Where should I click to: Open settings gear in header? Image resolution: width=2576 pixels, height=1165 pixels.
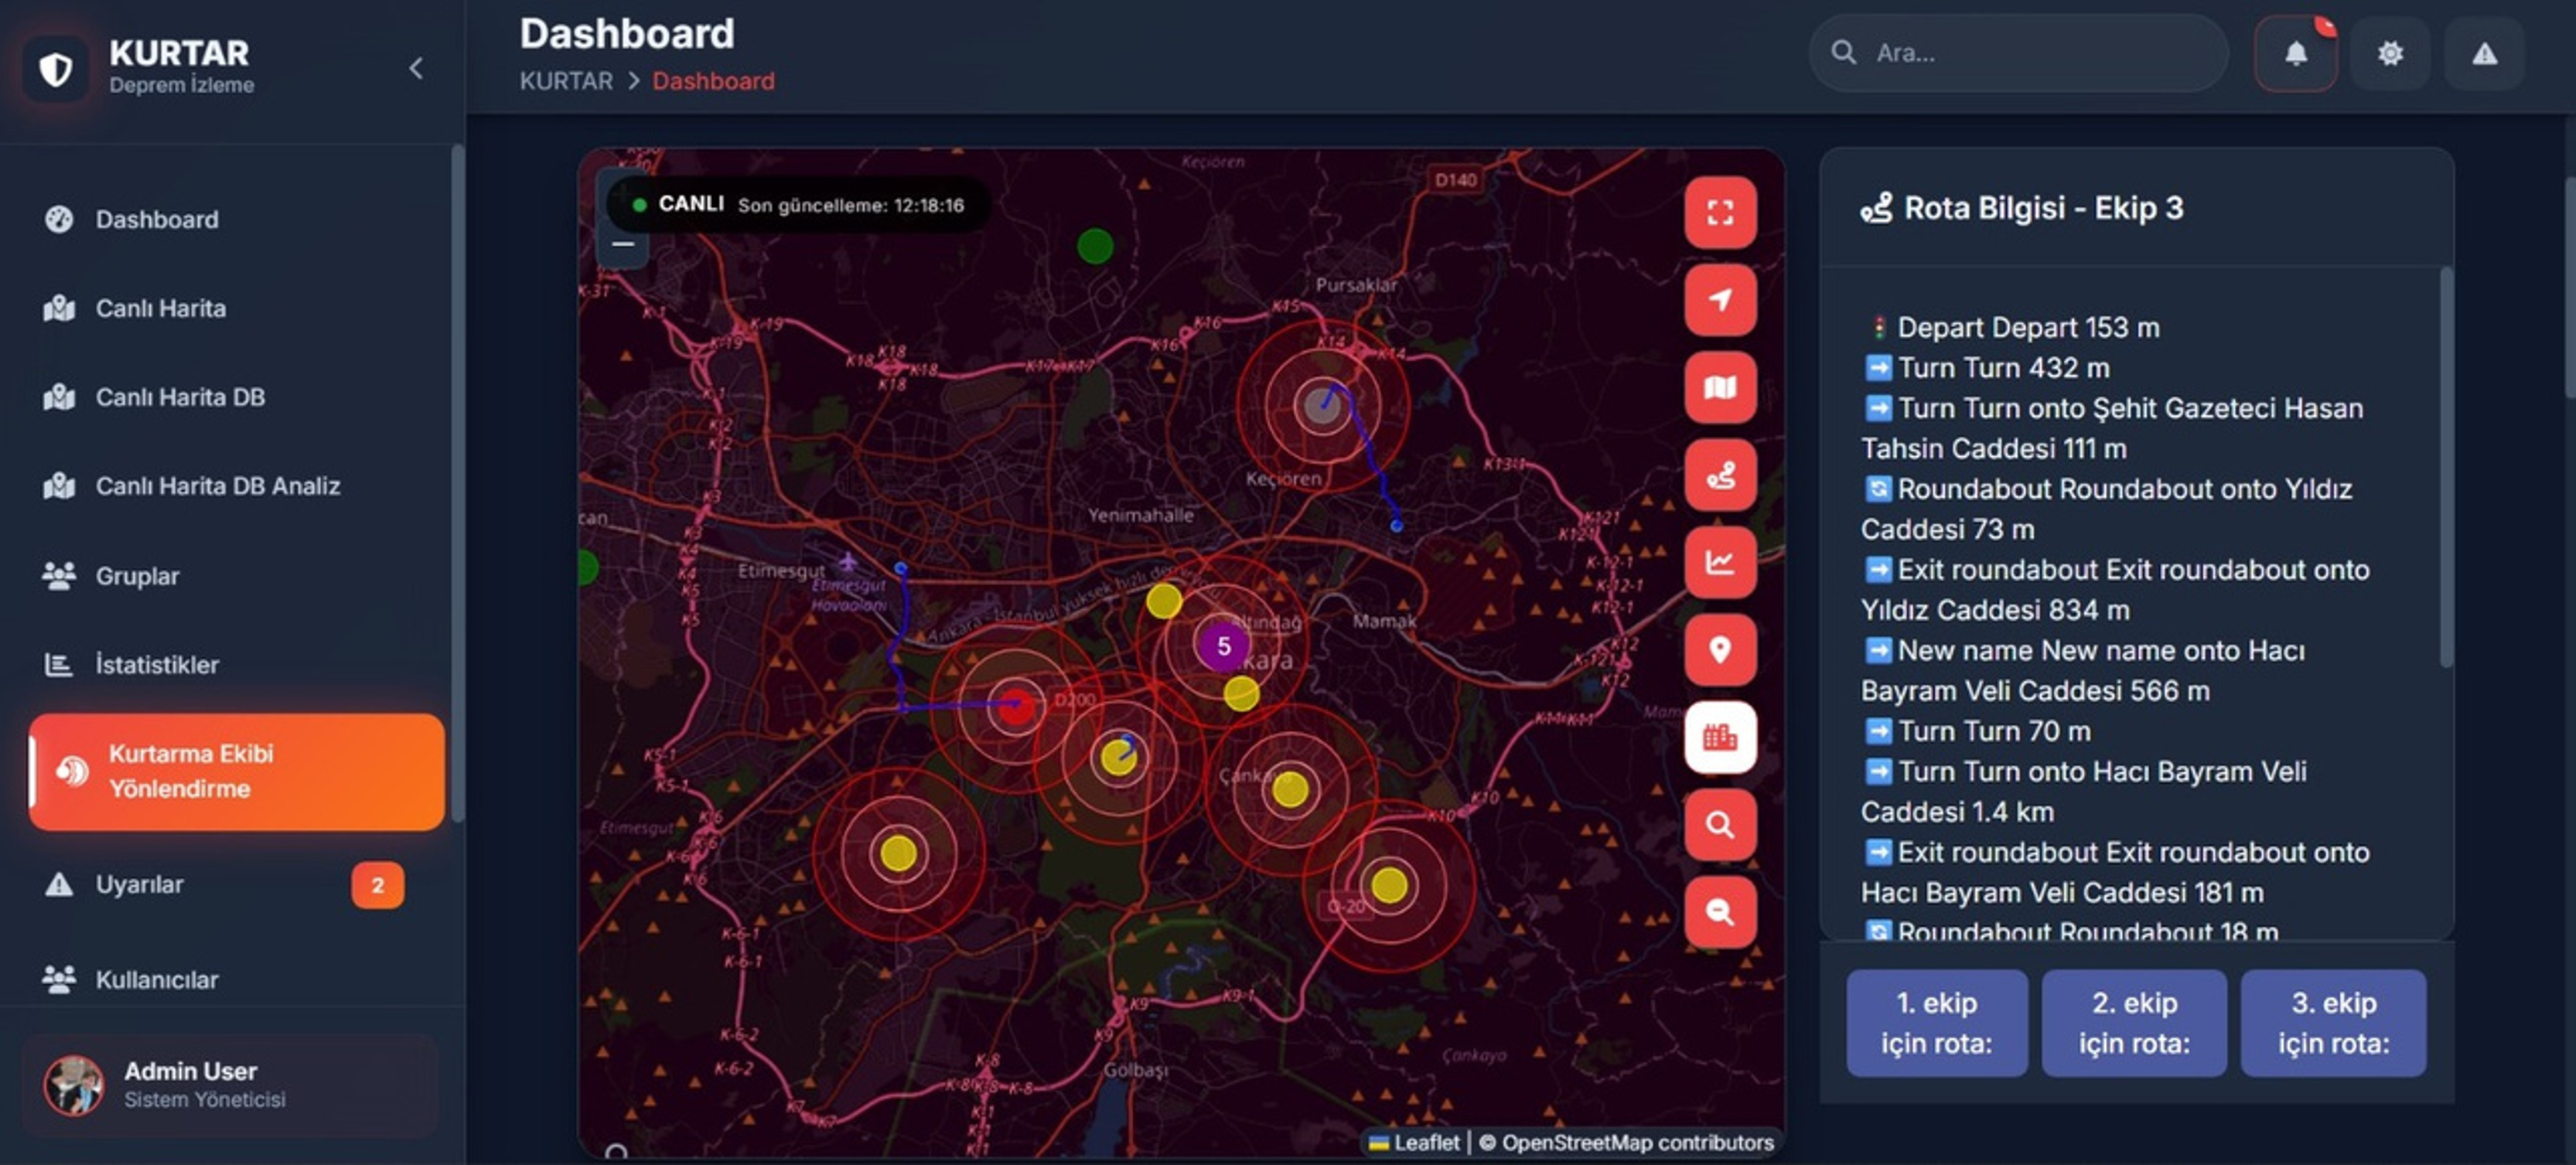[x=2389, y=54]
